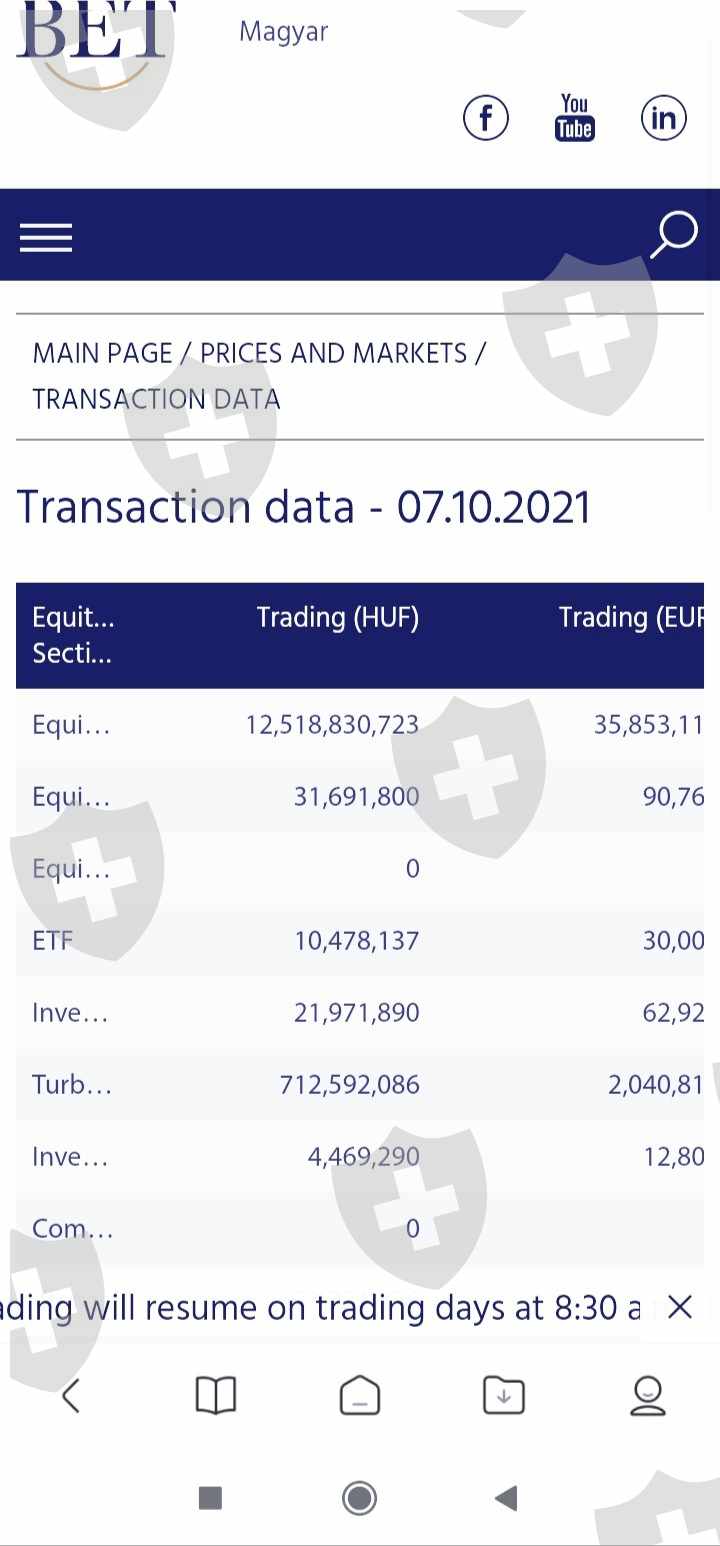Tap the browser back arrow icon

point(71,1395)
